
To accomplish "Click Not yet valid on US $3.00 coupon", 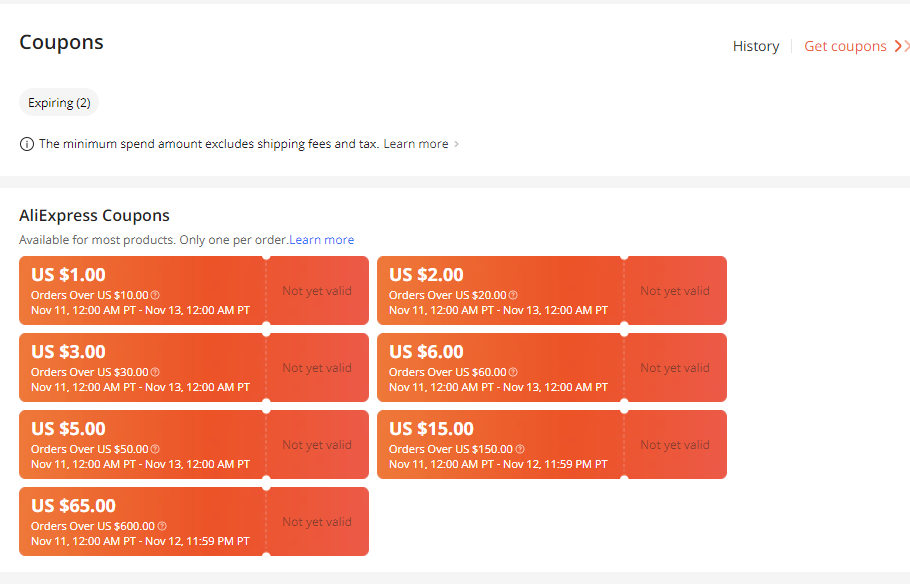I will pos(317,368).
